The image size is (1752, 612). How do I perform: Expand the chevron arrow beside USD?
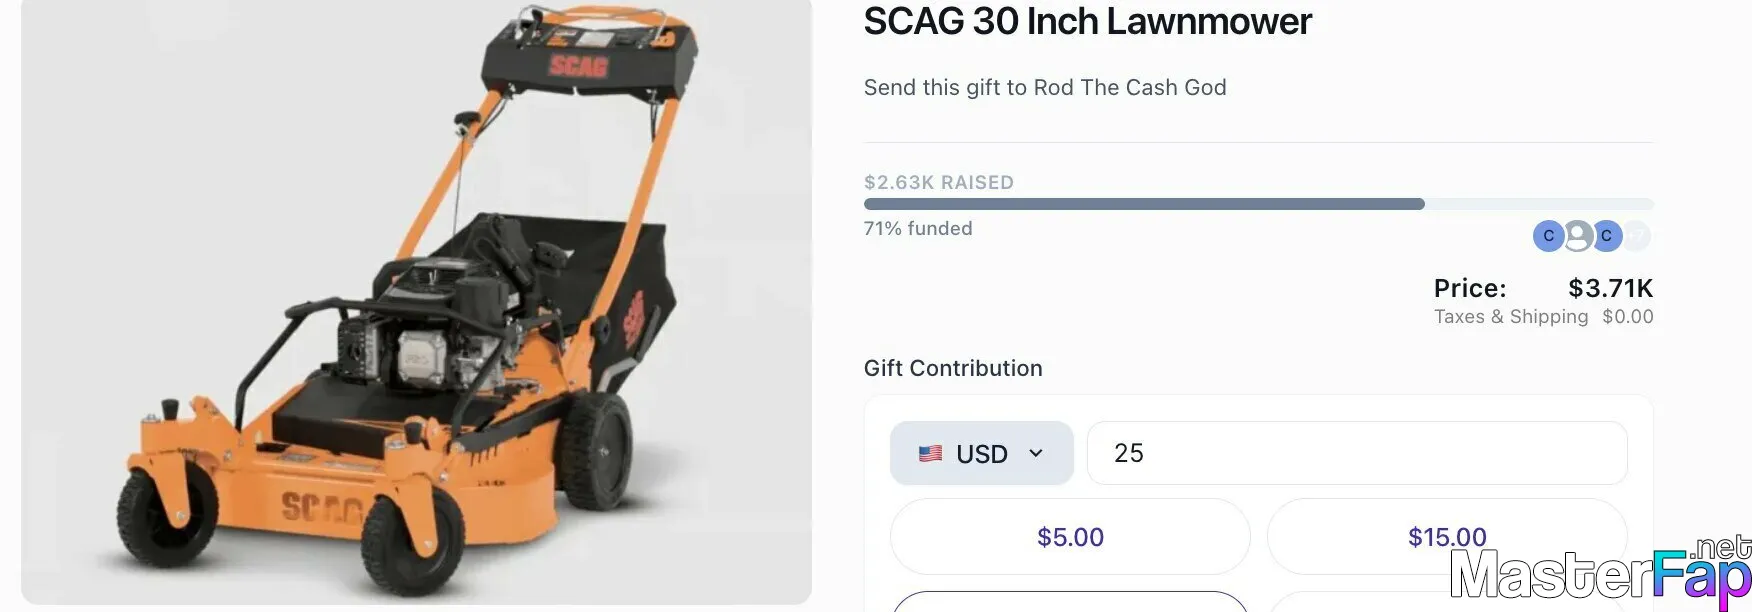[x=1036, y=453]
